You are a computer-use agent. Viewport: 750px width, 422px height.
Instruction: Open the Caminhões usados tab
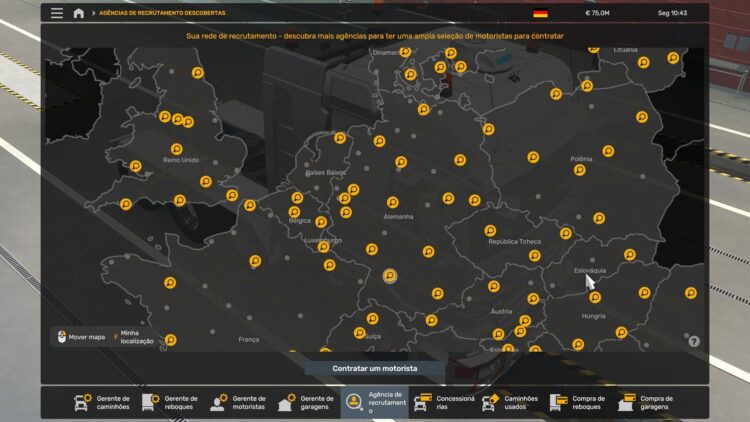point(510,402)
